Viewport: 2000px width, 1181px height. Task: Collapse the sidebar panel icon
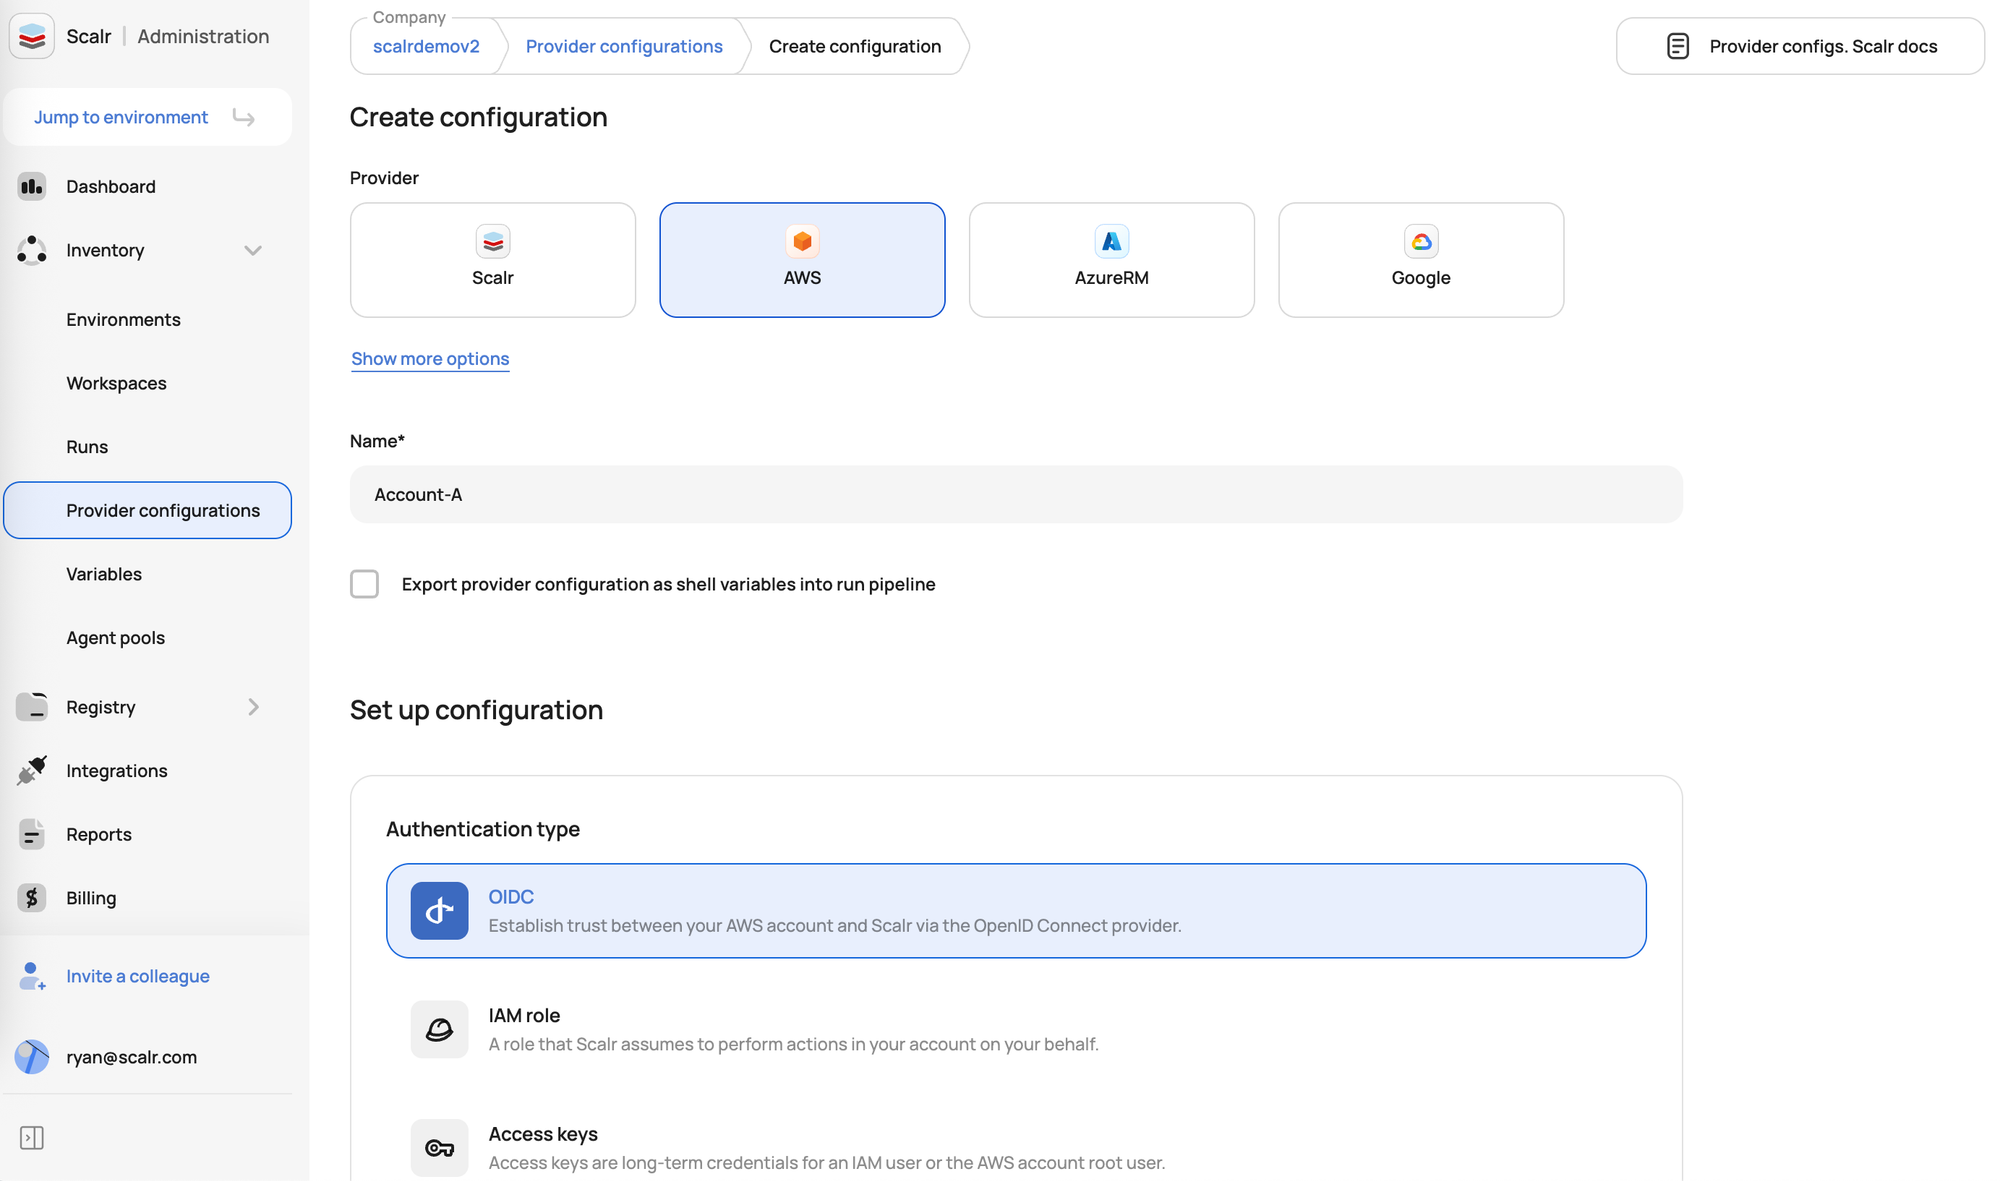[32, 1138]
